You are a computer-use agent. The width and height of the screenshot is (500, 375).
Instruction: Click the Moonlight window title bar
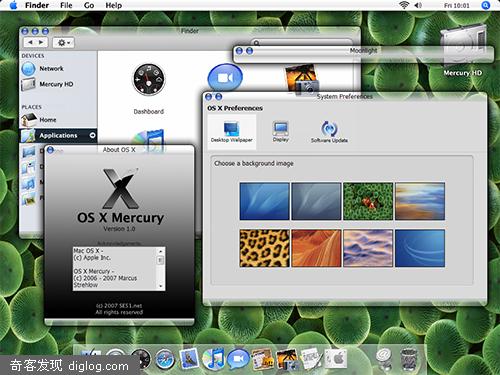click(x=363, y=51)
